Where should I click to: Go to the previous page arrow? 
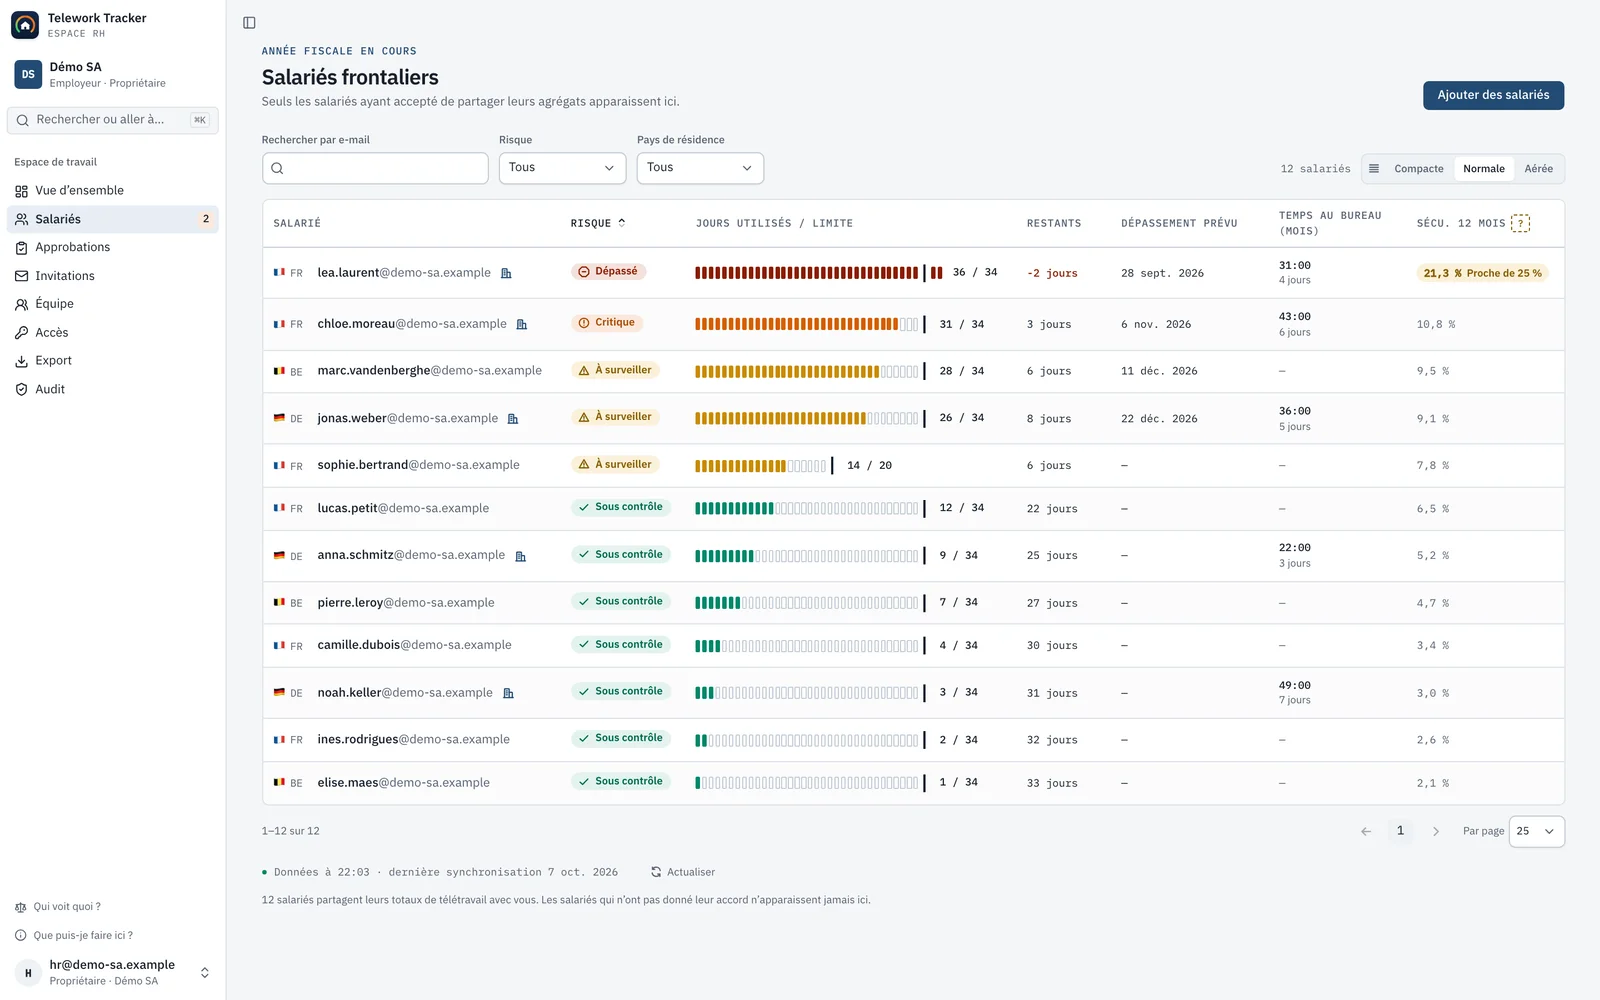point(1366,831)
